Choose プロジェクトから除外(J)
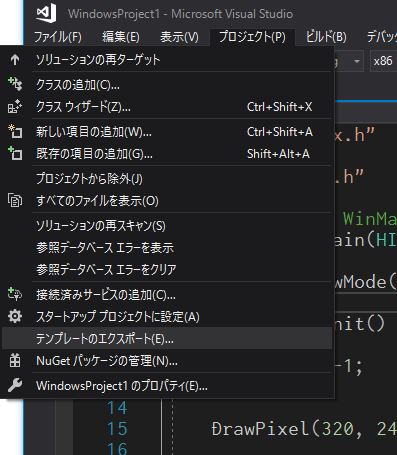The height and width of the screenshot is (455, 397). (167, 179)
